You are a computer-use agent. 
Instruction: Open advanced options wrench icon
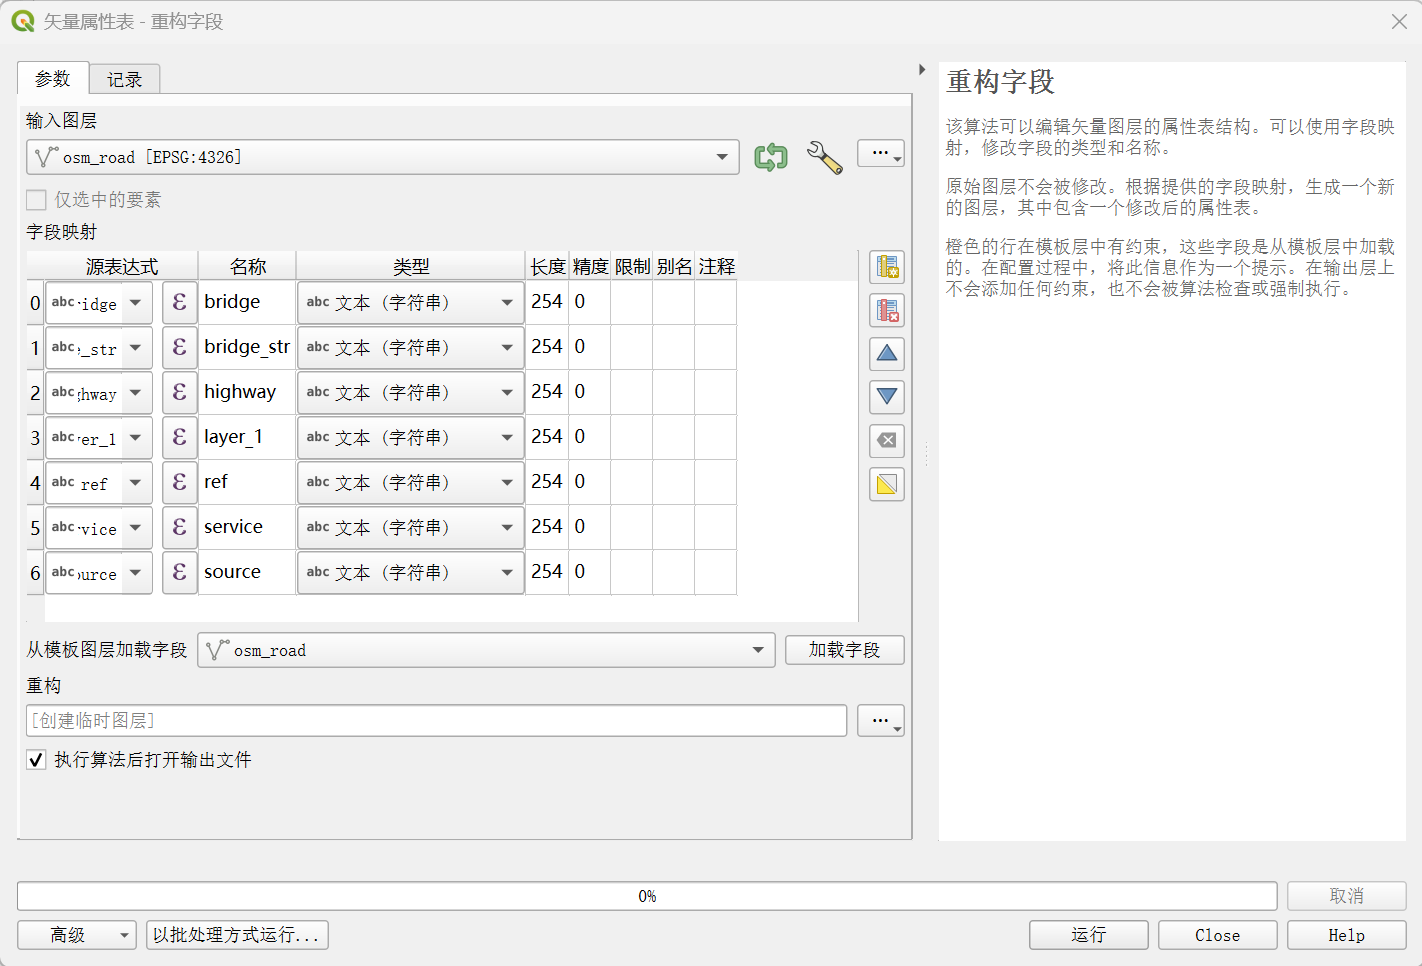click(x=825, y=157)
